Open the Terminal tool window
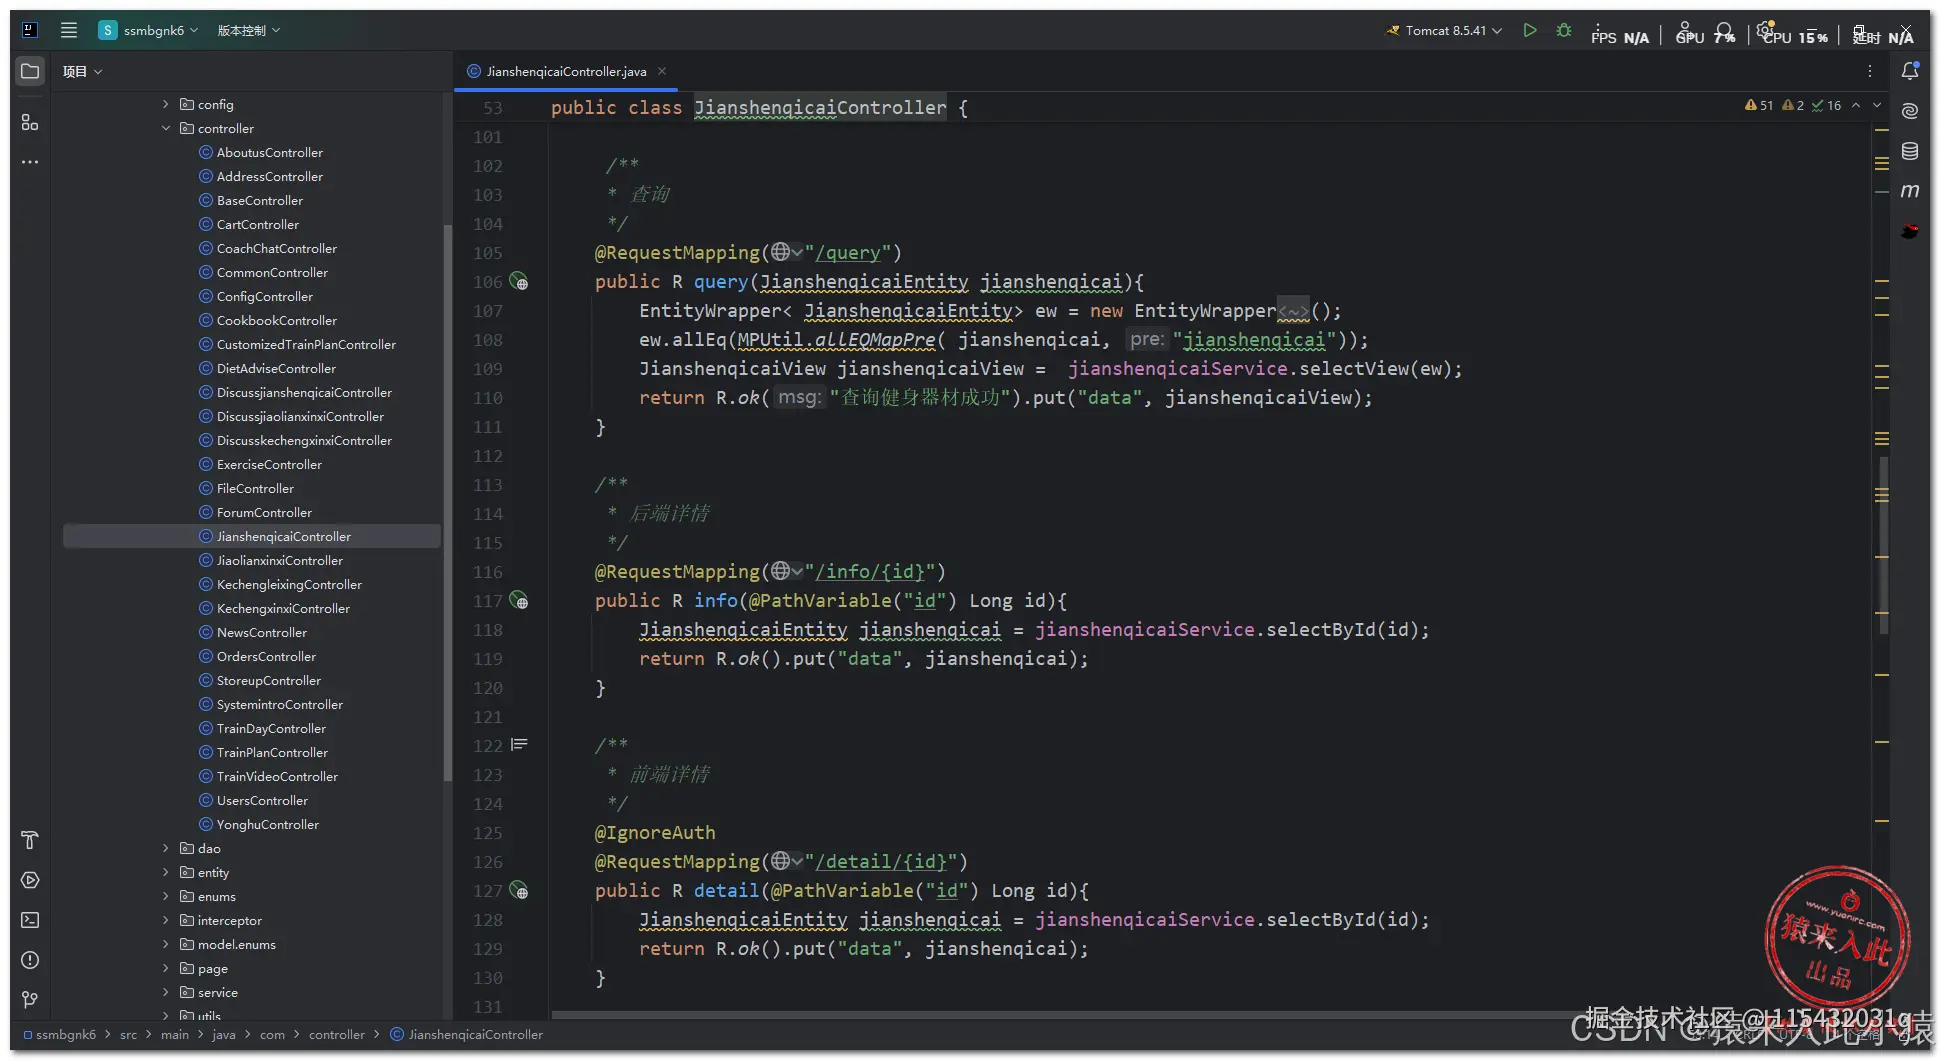The width and height of the screenshot is (1941, 1061). pyautogui.click(x=30, y=920)
